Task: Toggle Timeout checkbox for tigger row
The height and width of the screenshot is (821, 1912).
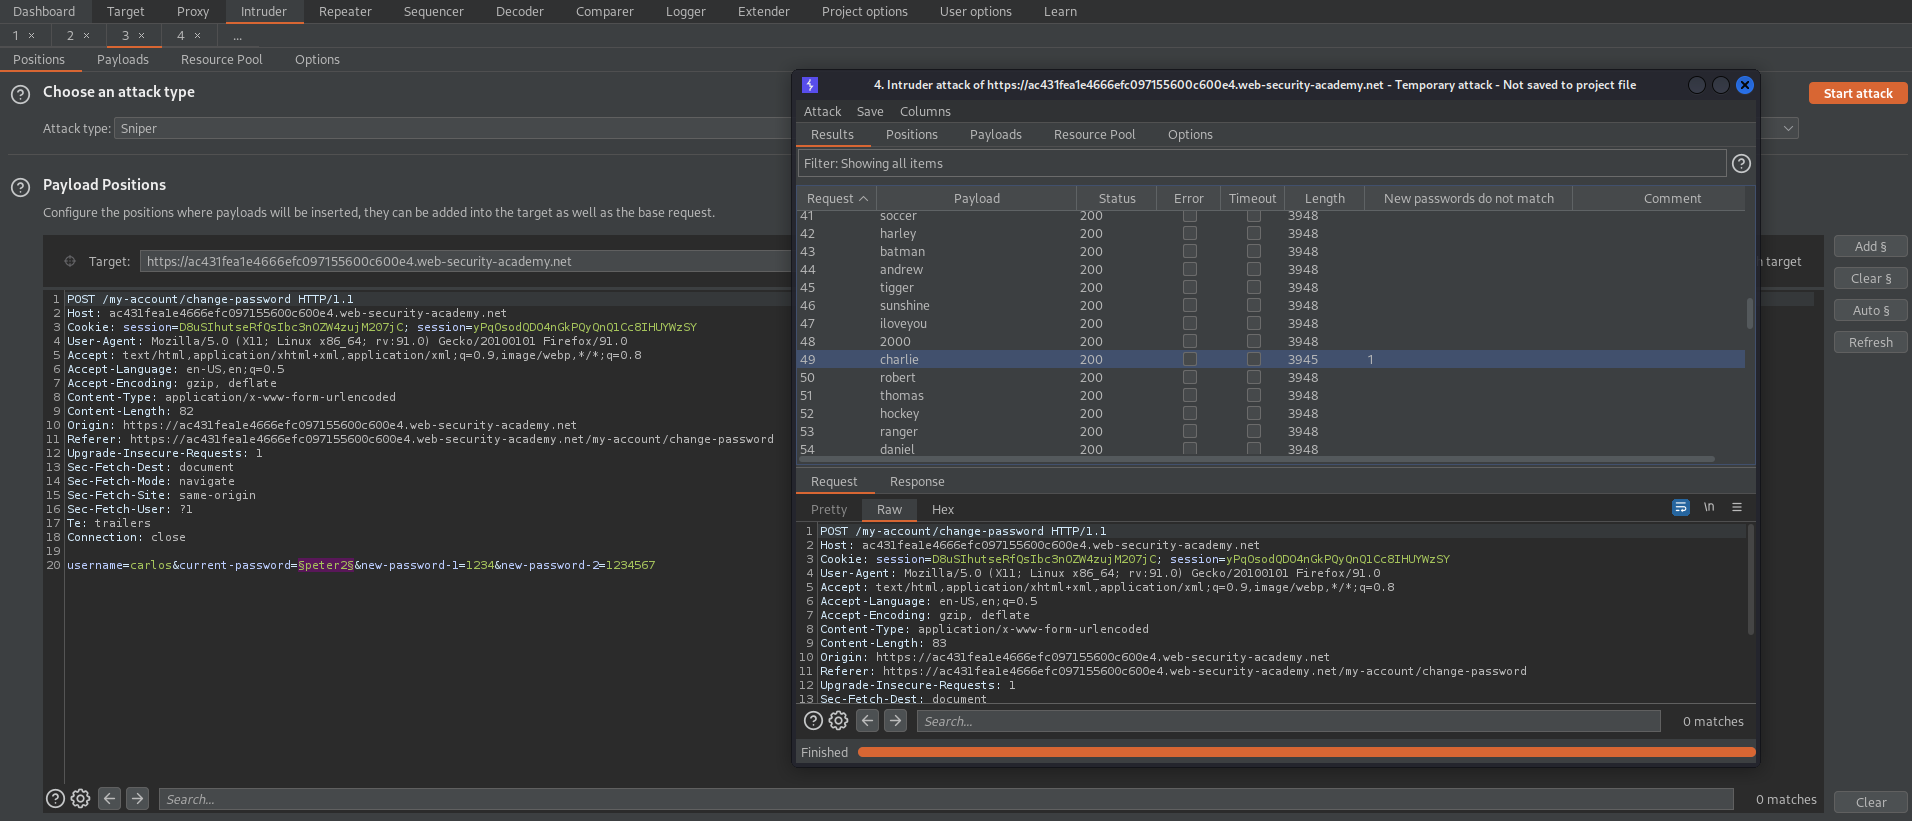Action: (1253, 287)
